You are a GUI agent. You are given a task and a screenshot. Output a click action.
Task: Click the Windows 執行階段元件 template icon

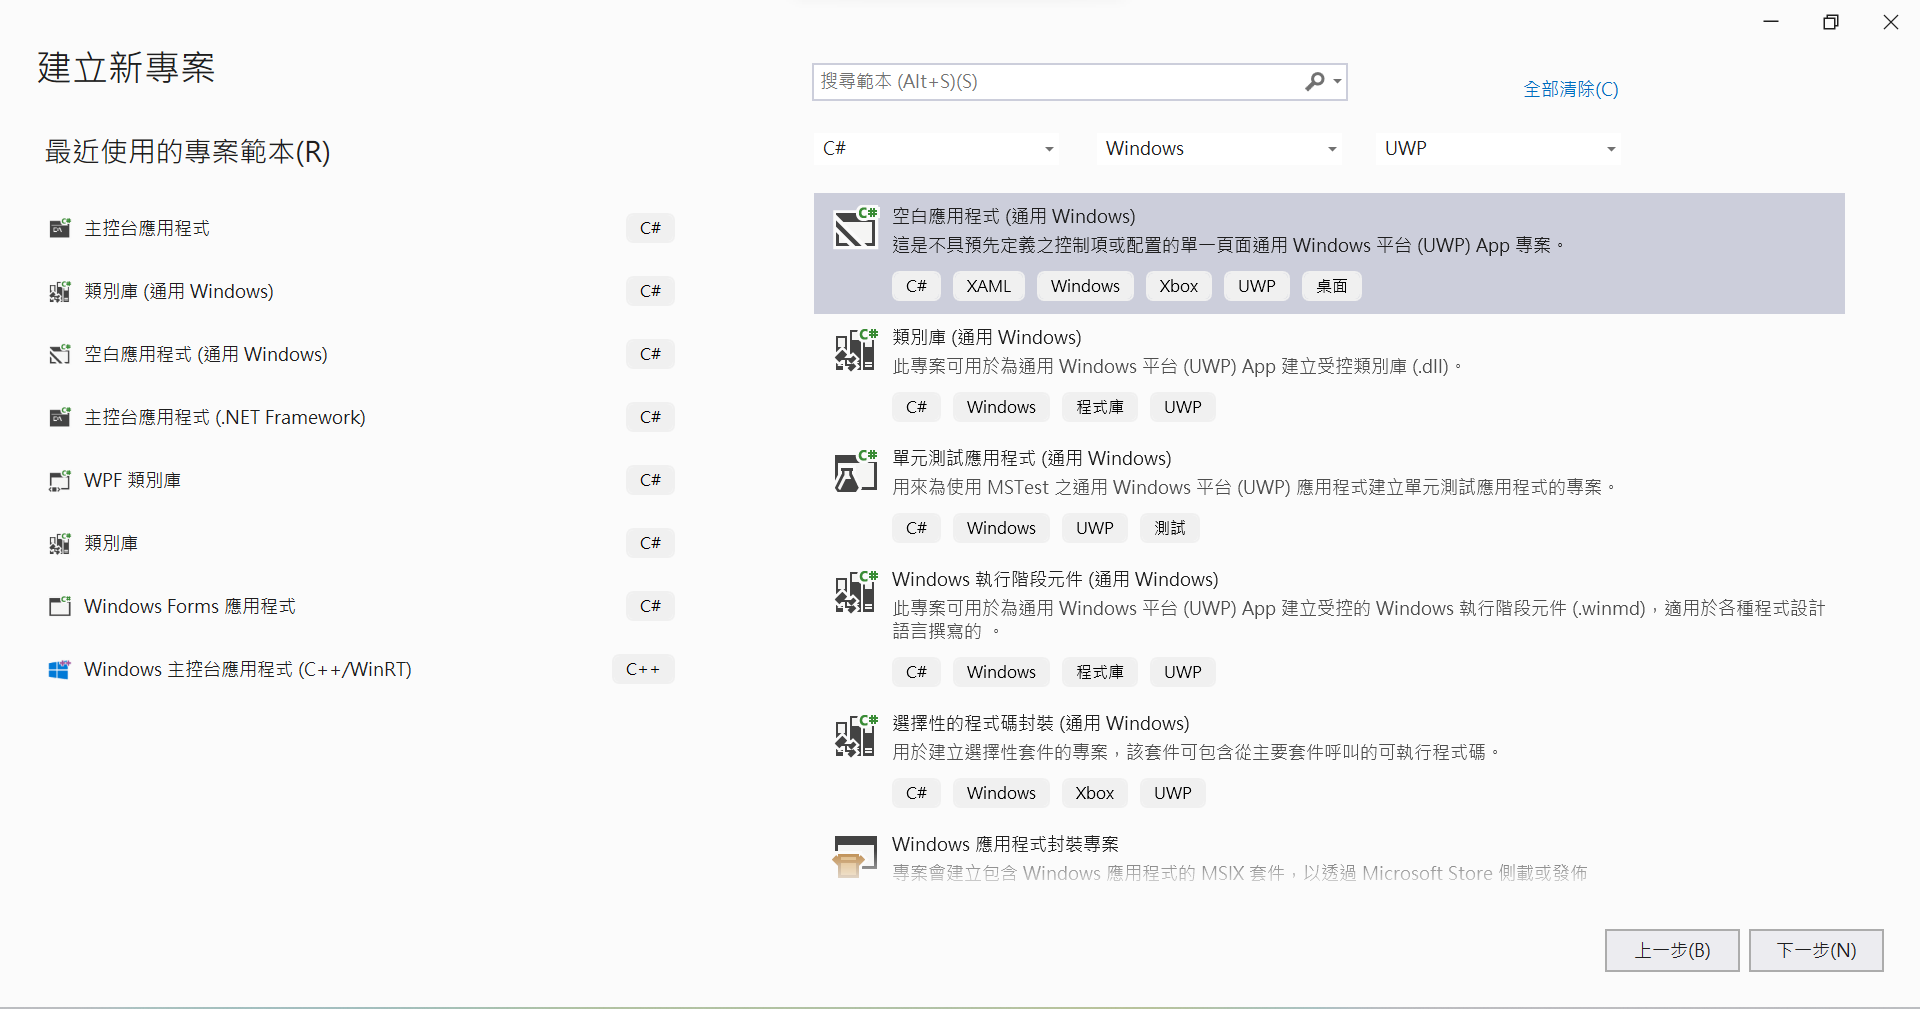click(x=856, y=591)
